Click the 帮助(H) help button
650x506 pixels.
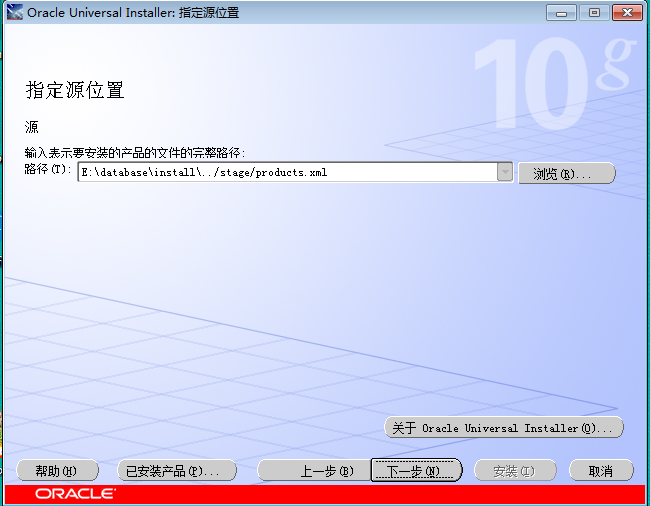(x=57, y=470)
